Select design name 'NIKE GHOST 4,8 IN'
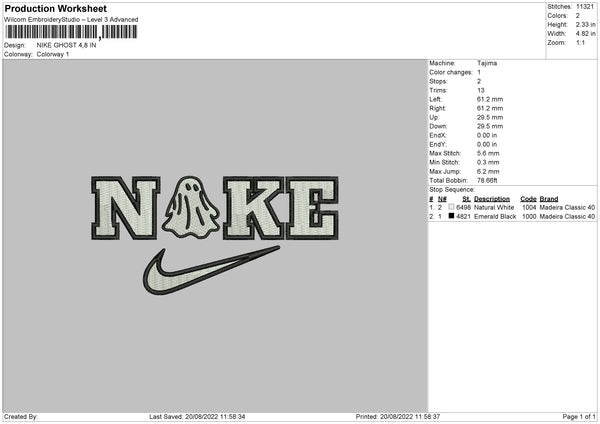This screenshot has width=600, height=424. click(66, 45)
